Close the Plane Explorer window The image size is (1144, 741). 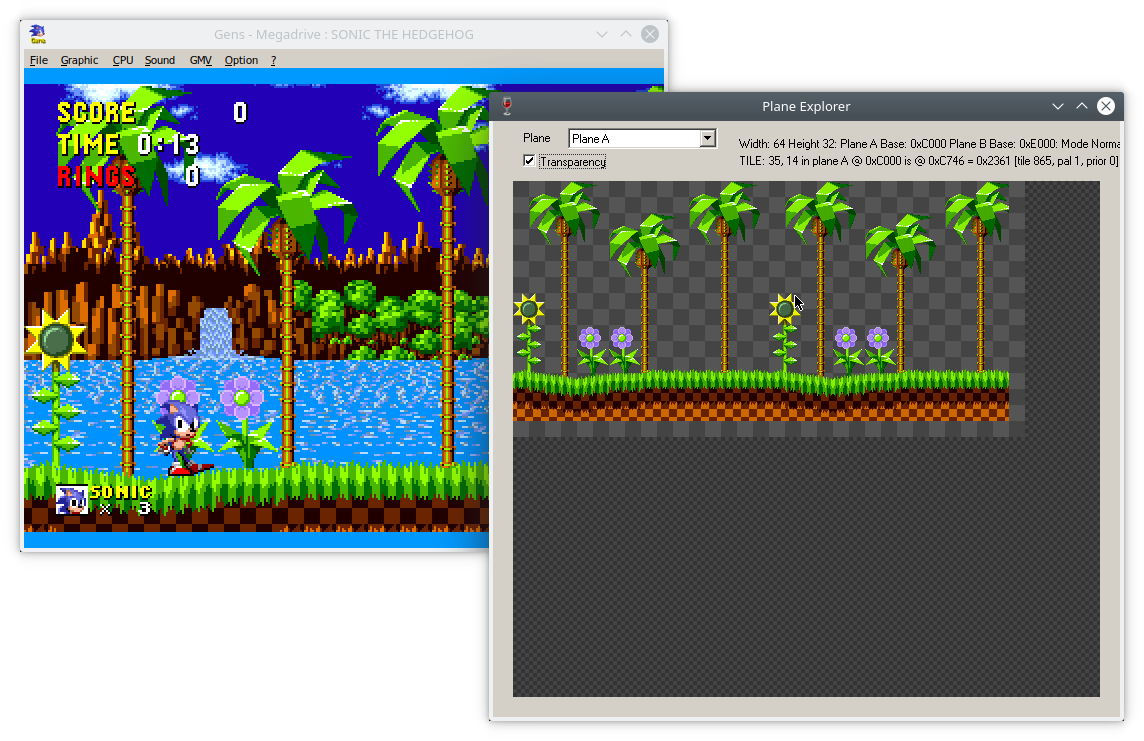click(x=1106, y=106)
